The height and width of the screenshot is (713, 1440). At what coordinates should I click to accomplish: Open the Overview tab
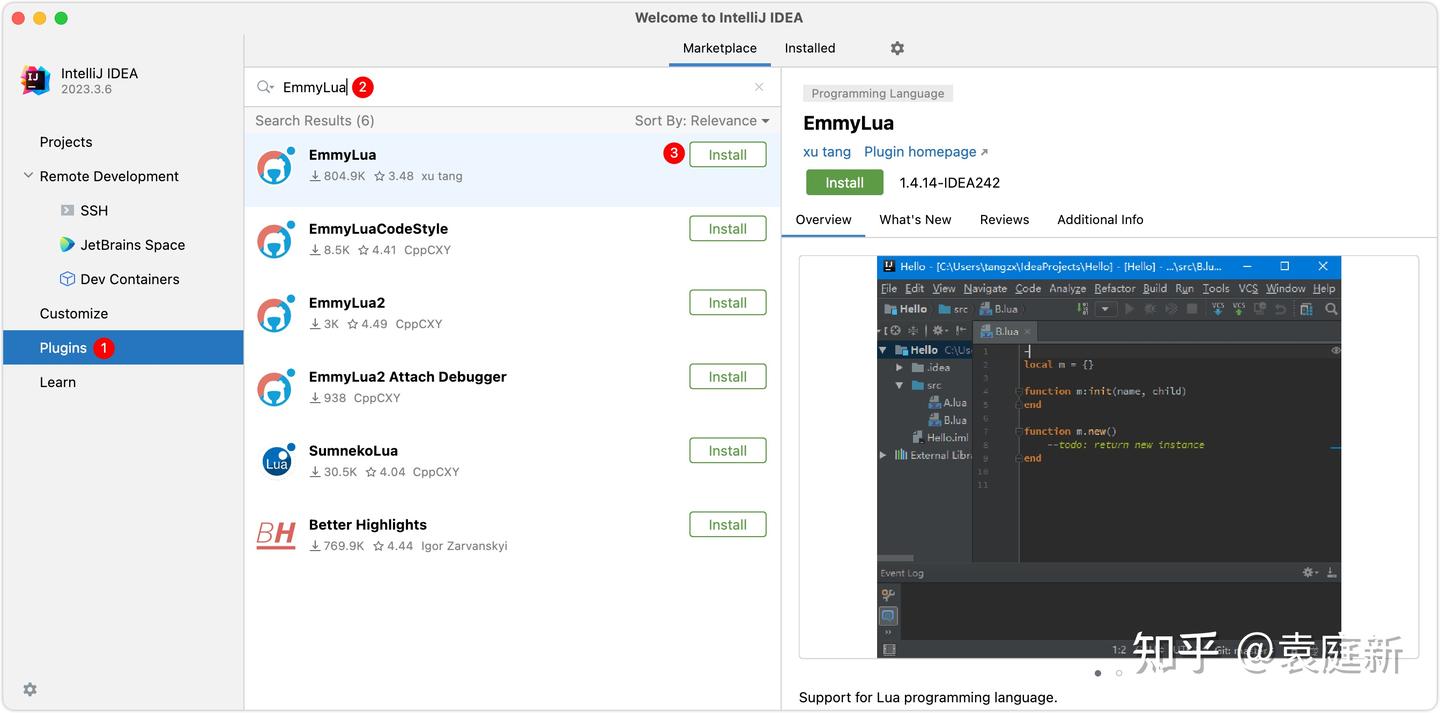pos(823,219)
